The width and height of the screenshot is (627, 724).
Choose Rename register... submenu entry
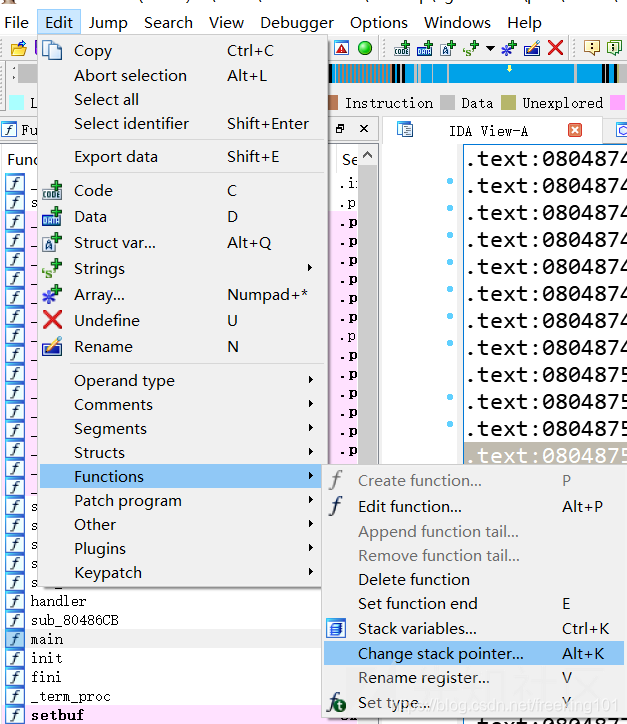[474, 677]
